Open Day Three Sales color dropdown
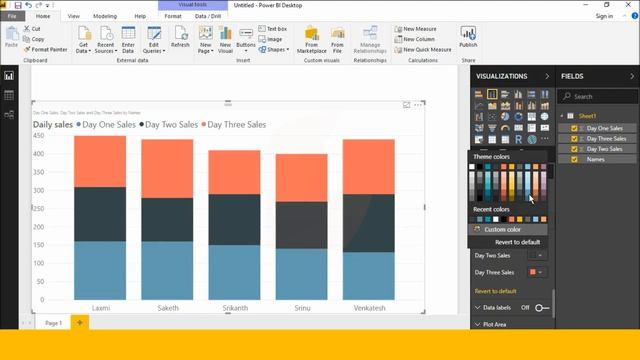This screenshot has width=640, height=360. click(537, 272)
